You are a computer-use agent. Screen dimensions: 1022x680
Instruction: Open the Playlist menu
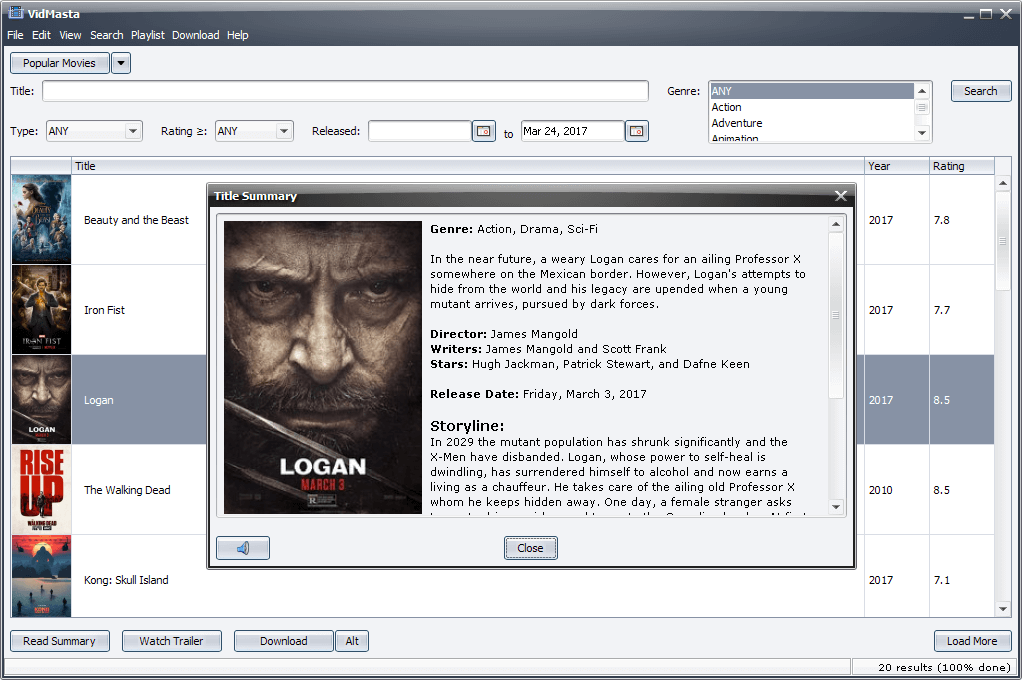tap(147, 34)
